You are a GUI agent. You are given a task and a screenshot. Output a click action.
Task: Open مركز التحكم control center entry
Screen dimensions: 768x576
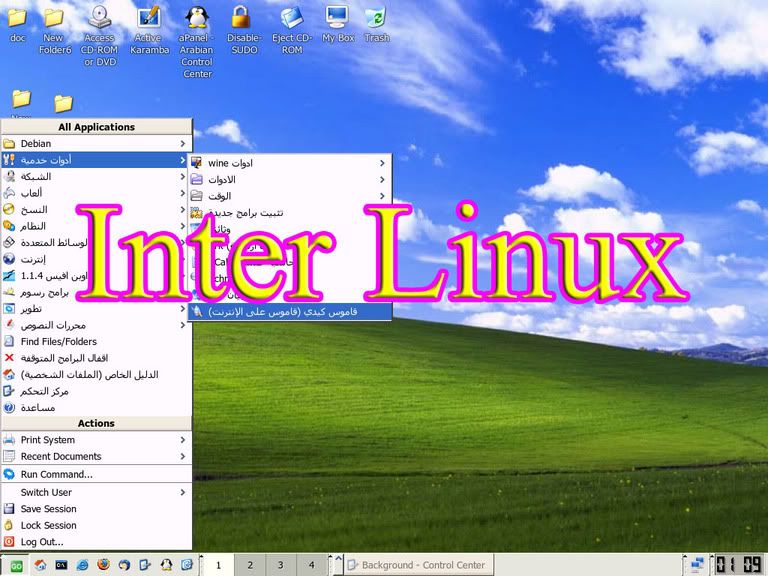coord(96,391)
